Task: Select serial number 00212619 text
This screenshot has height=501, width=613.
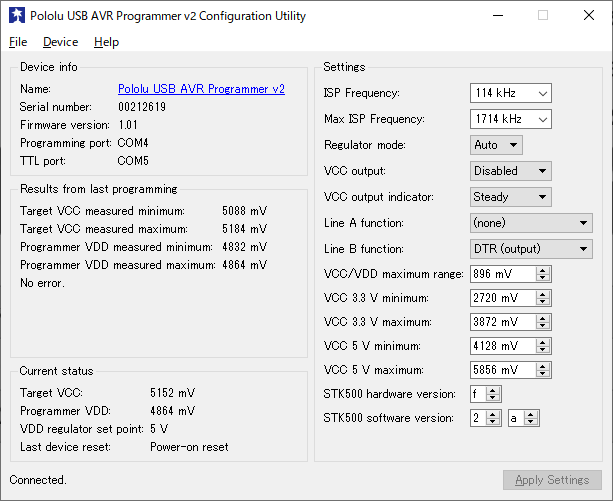Action: coord(142,107)
